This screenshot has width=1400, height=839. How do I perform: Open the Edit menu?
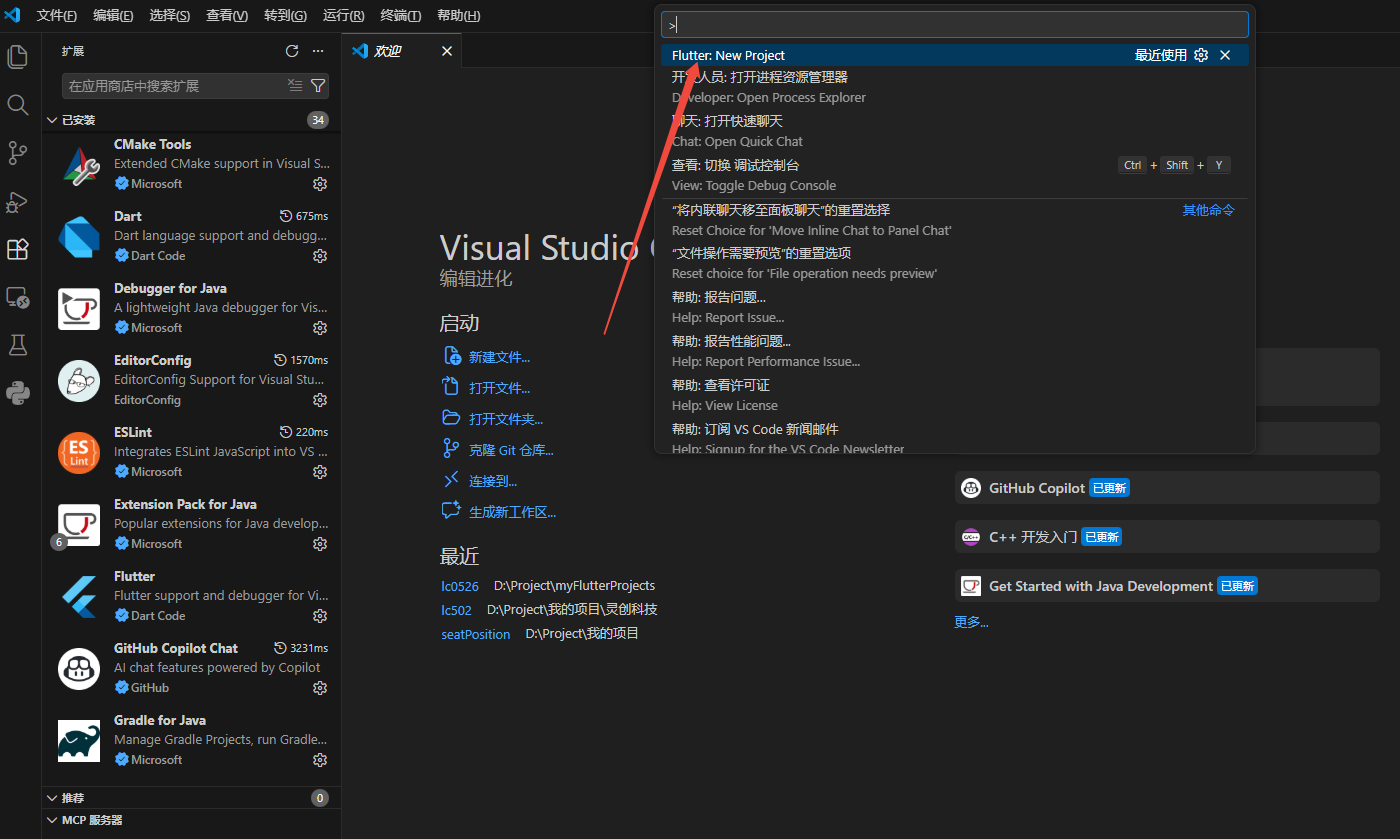(x=113, y=16)
